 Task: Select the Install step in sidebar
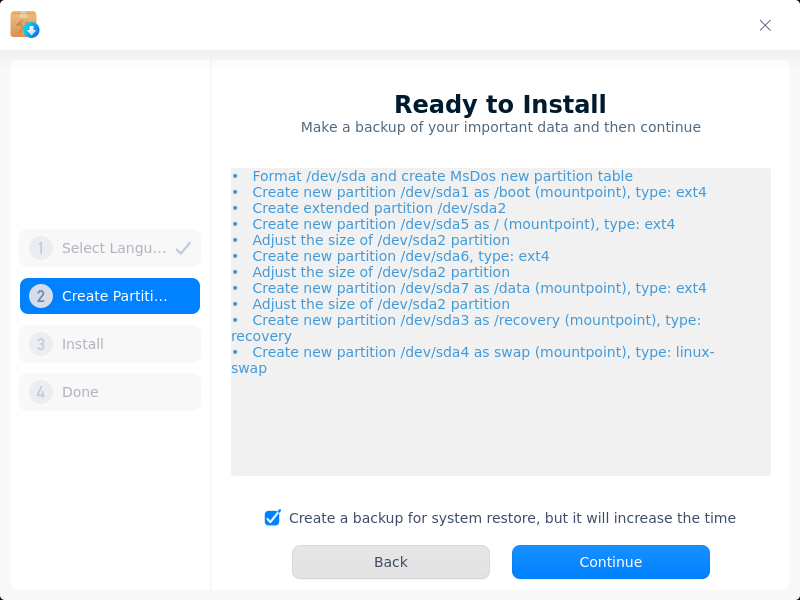tap(110, 344)
